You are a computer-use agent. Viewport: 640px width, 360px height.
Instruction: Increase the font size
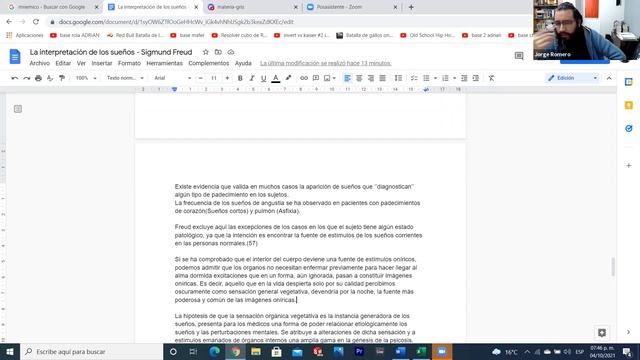click(x=227, y=78)
